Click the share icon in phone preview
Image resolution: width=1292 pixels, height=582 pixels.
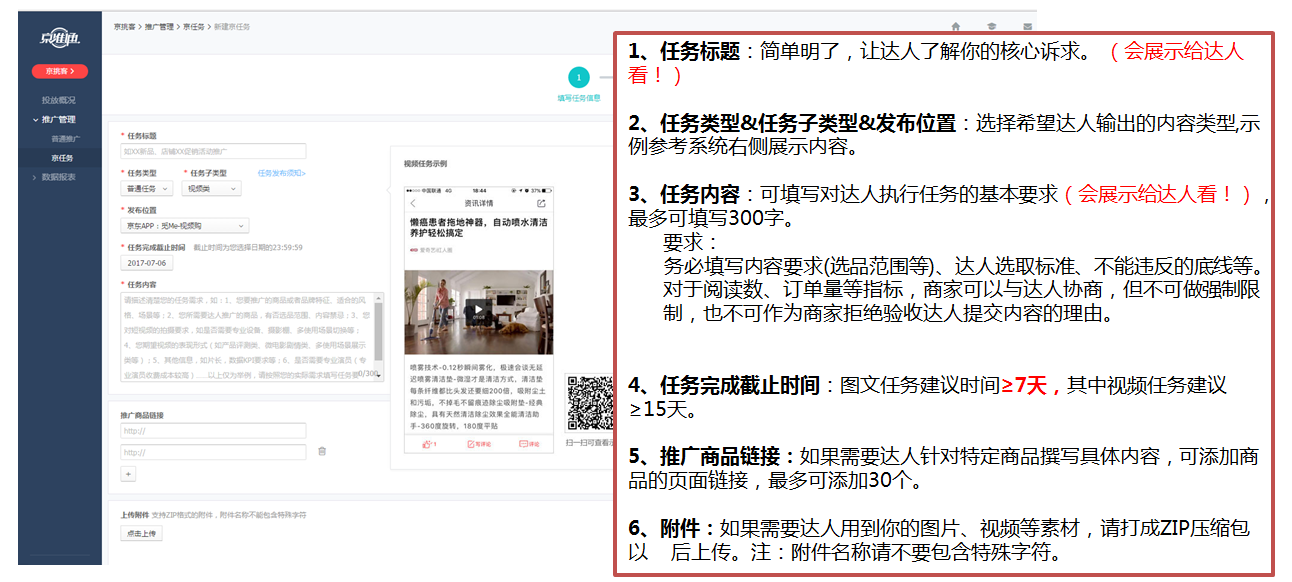[x=541, y=203]
